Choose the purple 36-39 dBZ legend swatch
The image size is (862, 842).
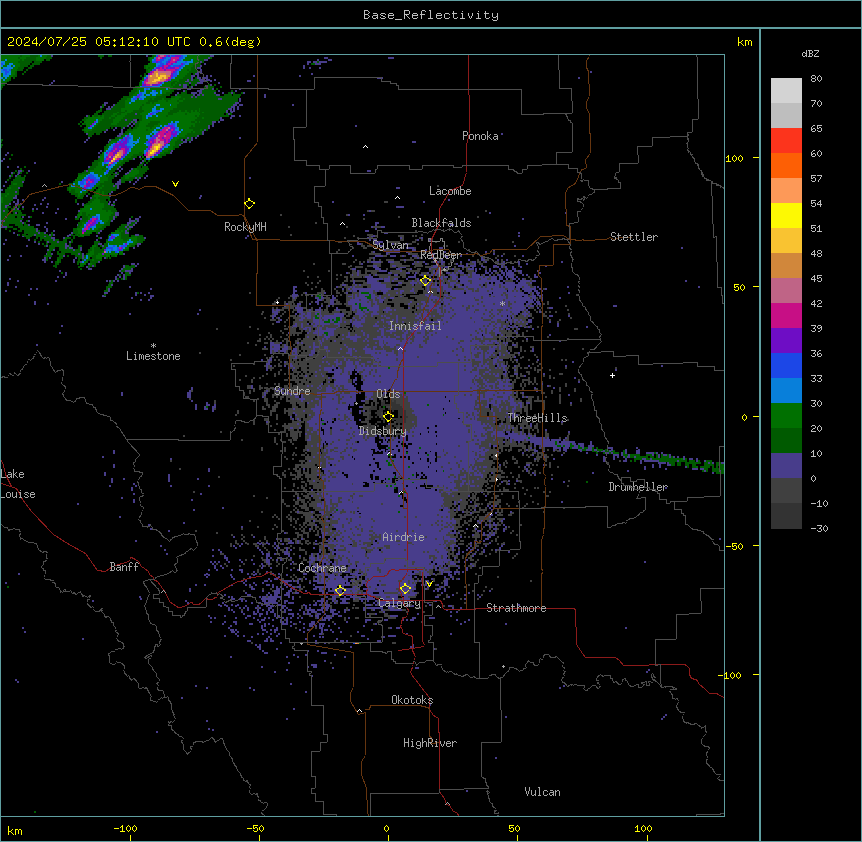click(786, 341)
